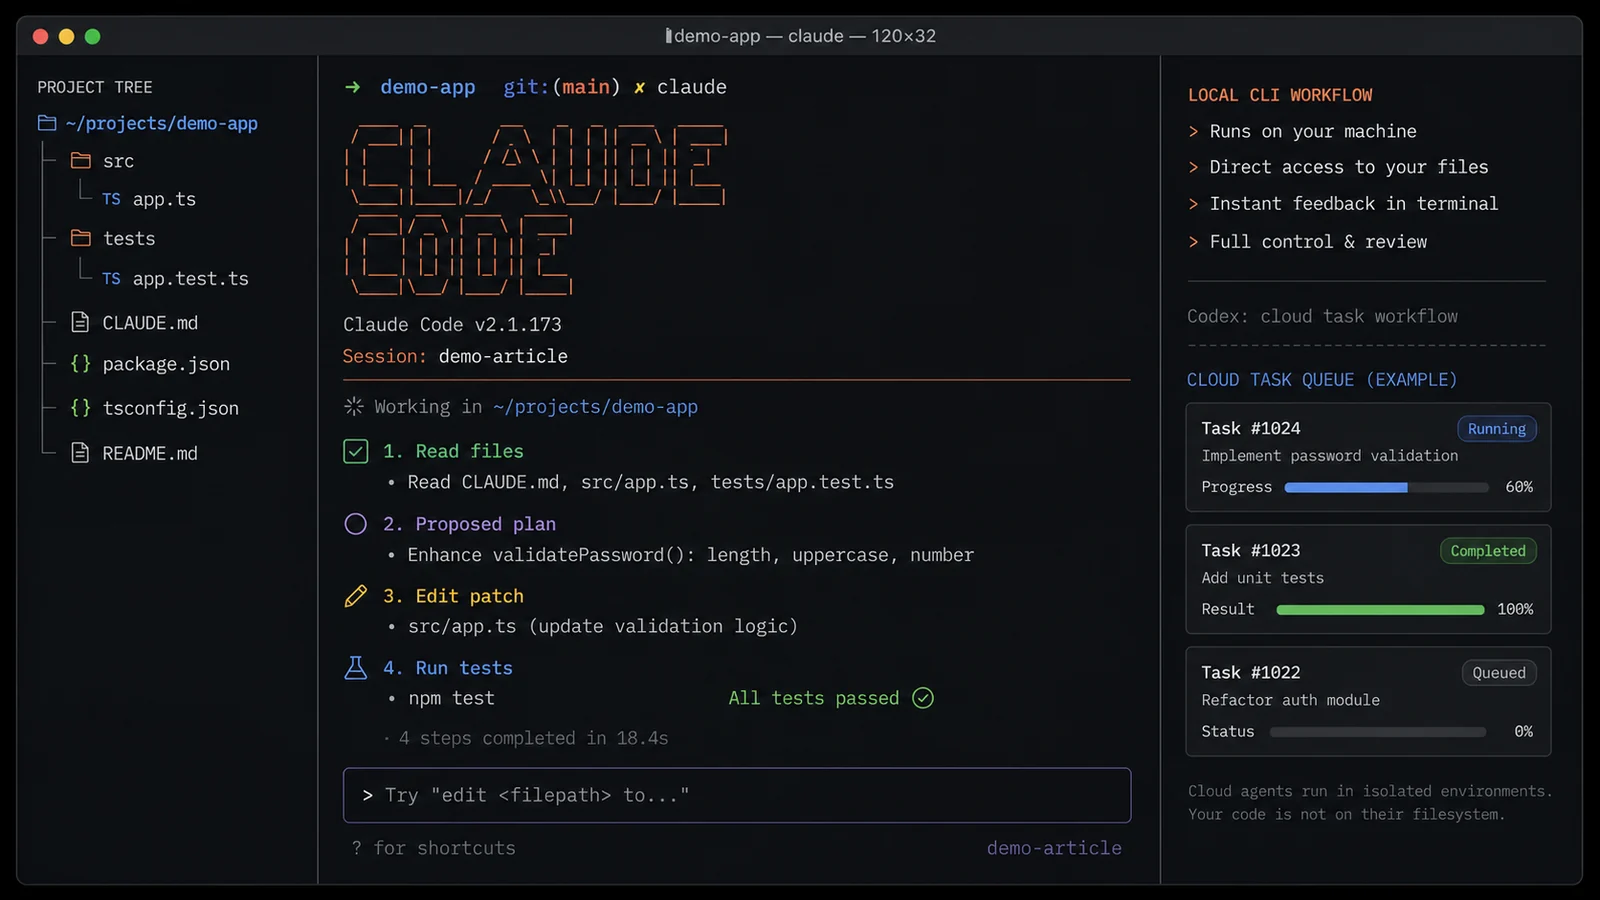
Task: Click the Session: demo-article line
Action: (x=455, y=356)
